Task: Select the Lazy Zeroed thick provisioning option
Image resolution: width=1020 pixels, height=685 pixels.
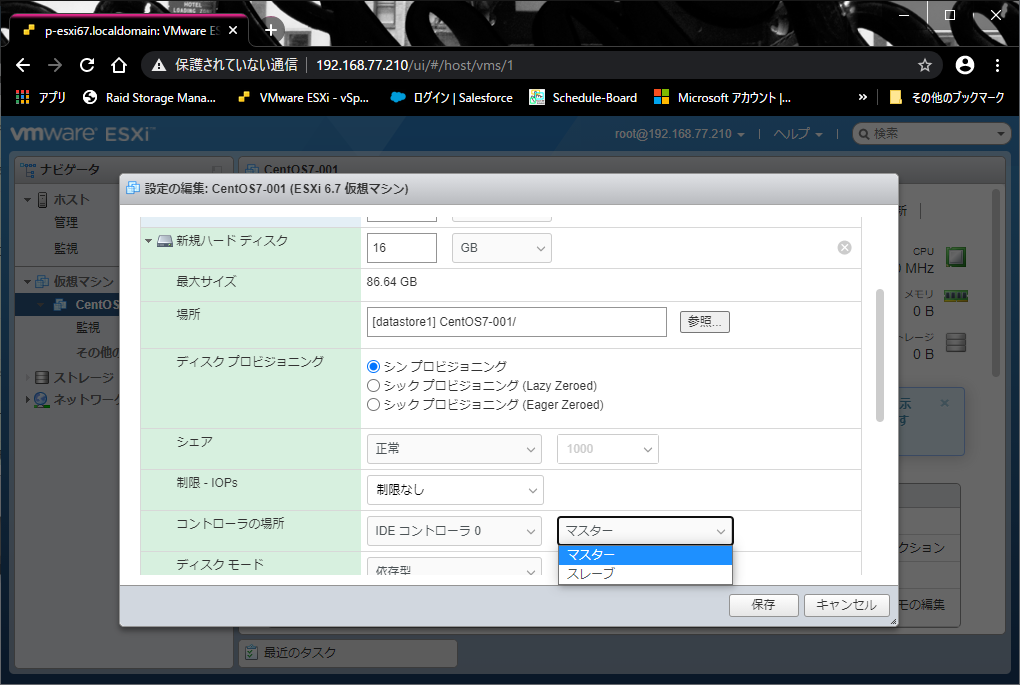Action: [x=373, y=386]
